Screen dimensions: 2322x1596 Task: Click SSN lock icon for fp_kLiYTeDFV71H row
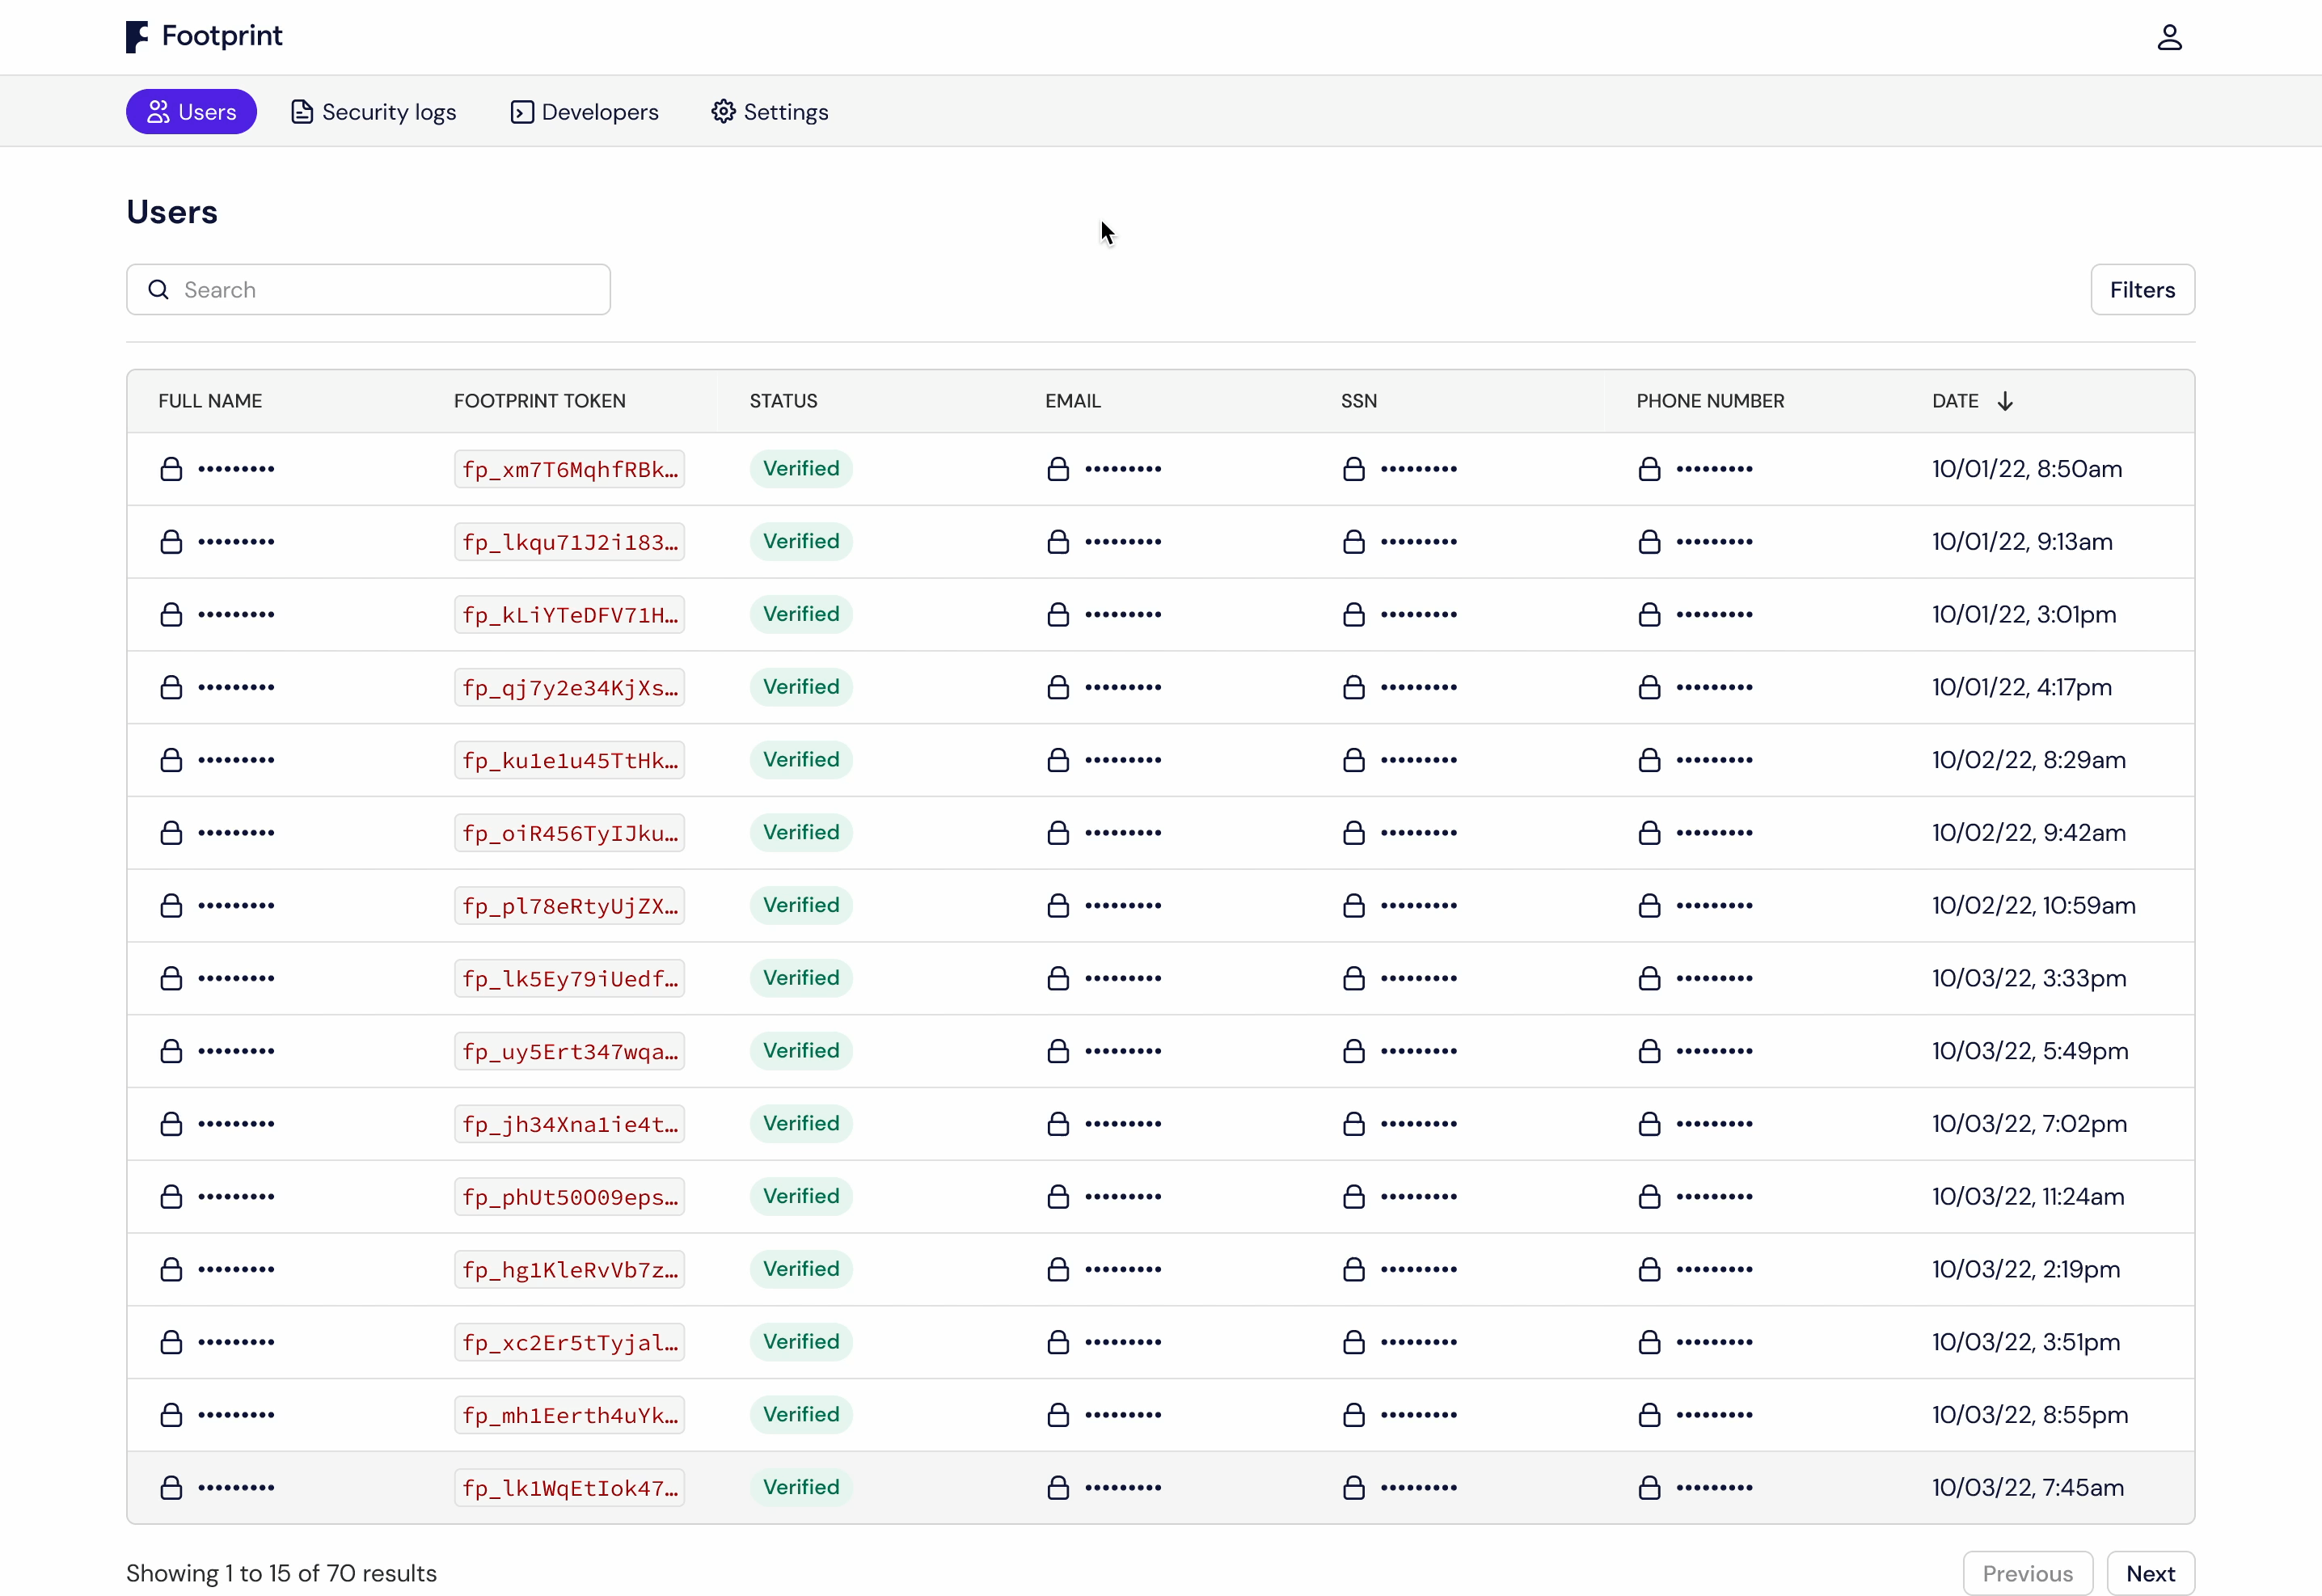pyautogui.click(x=1353, y=615)
